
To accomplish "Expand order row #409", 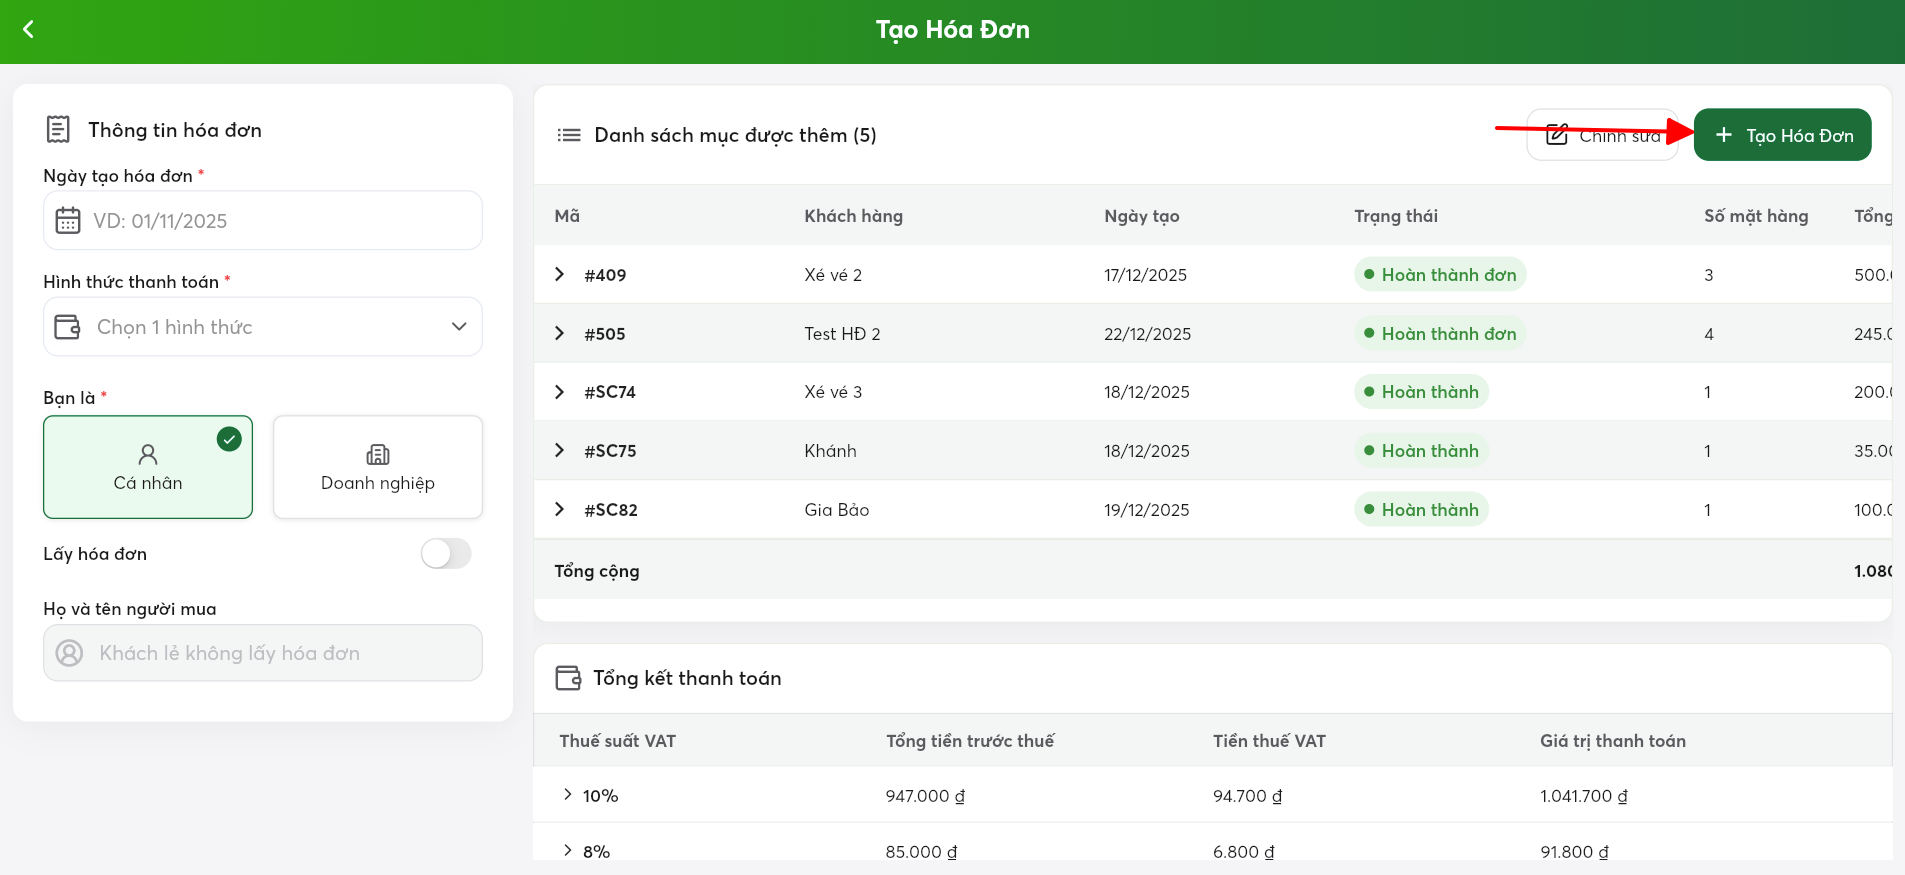I will 560,274.
